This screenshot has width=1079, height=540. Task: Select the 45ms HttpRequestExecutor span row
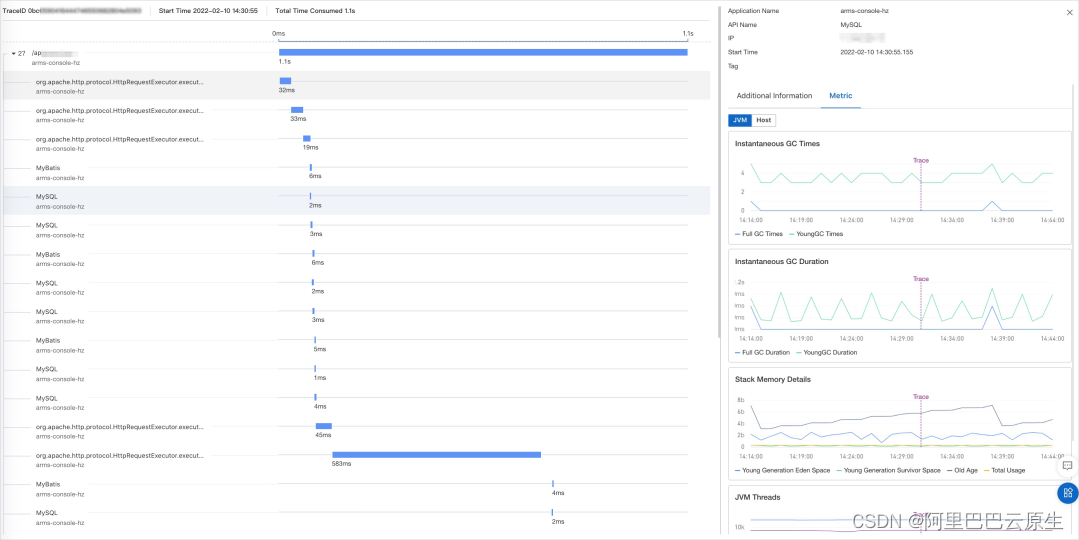[120, 431]
